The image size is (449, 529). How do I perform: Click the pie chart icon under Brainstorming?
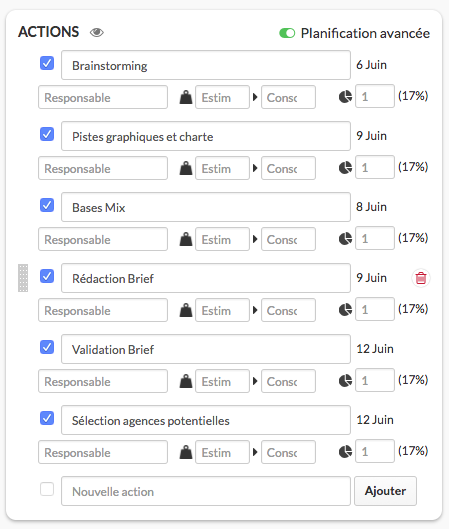(x=345, y=97)
